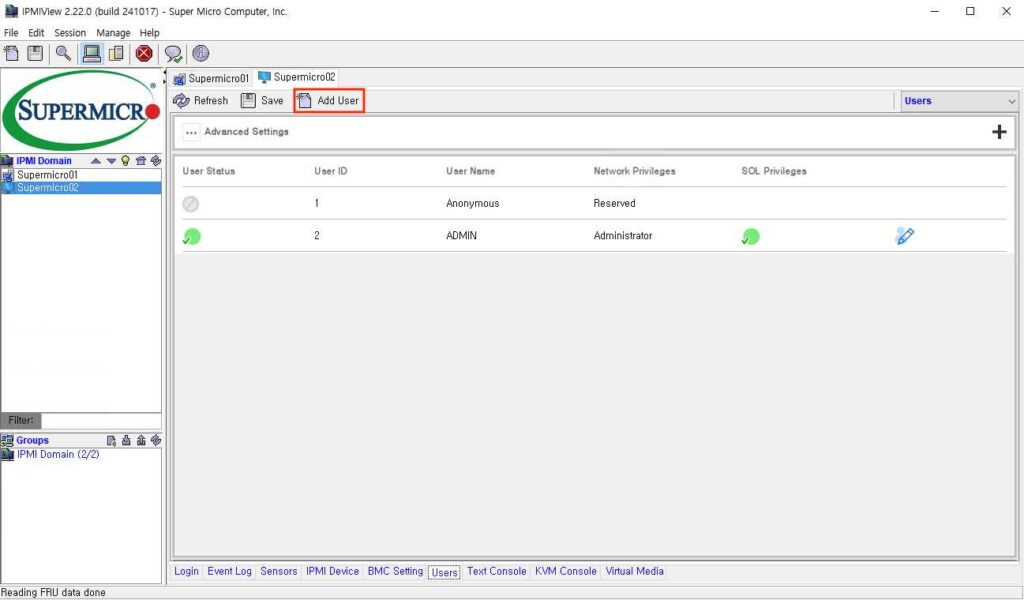Click the refresh icon in Groups header

click(155, 441)
